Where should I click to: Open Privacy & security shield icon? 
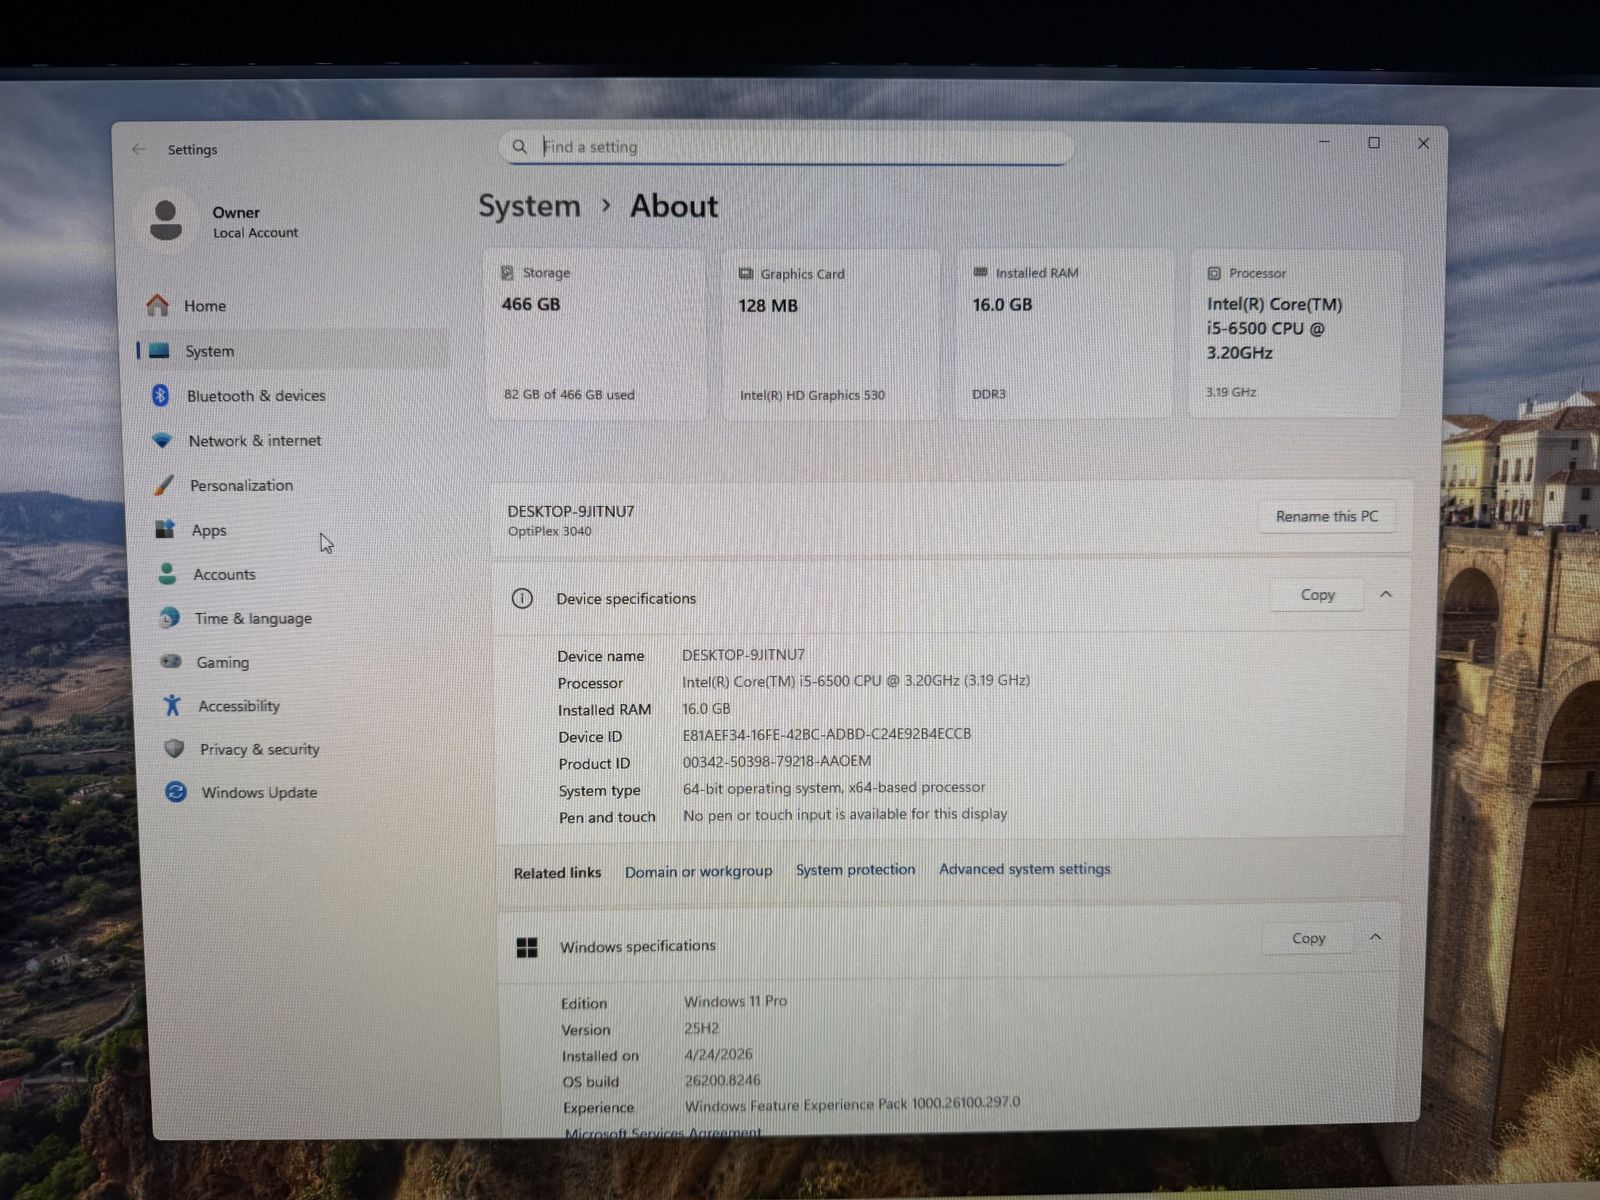[x=174, y=748]
